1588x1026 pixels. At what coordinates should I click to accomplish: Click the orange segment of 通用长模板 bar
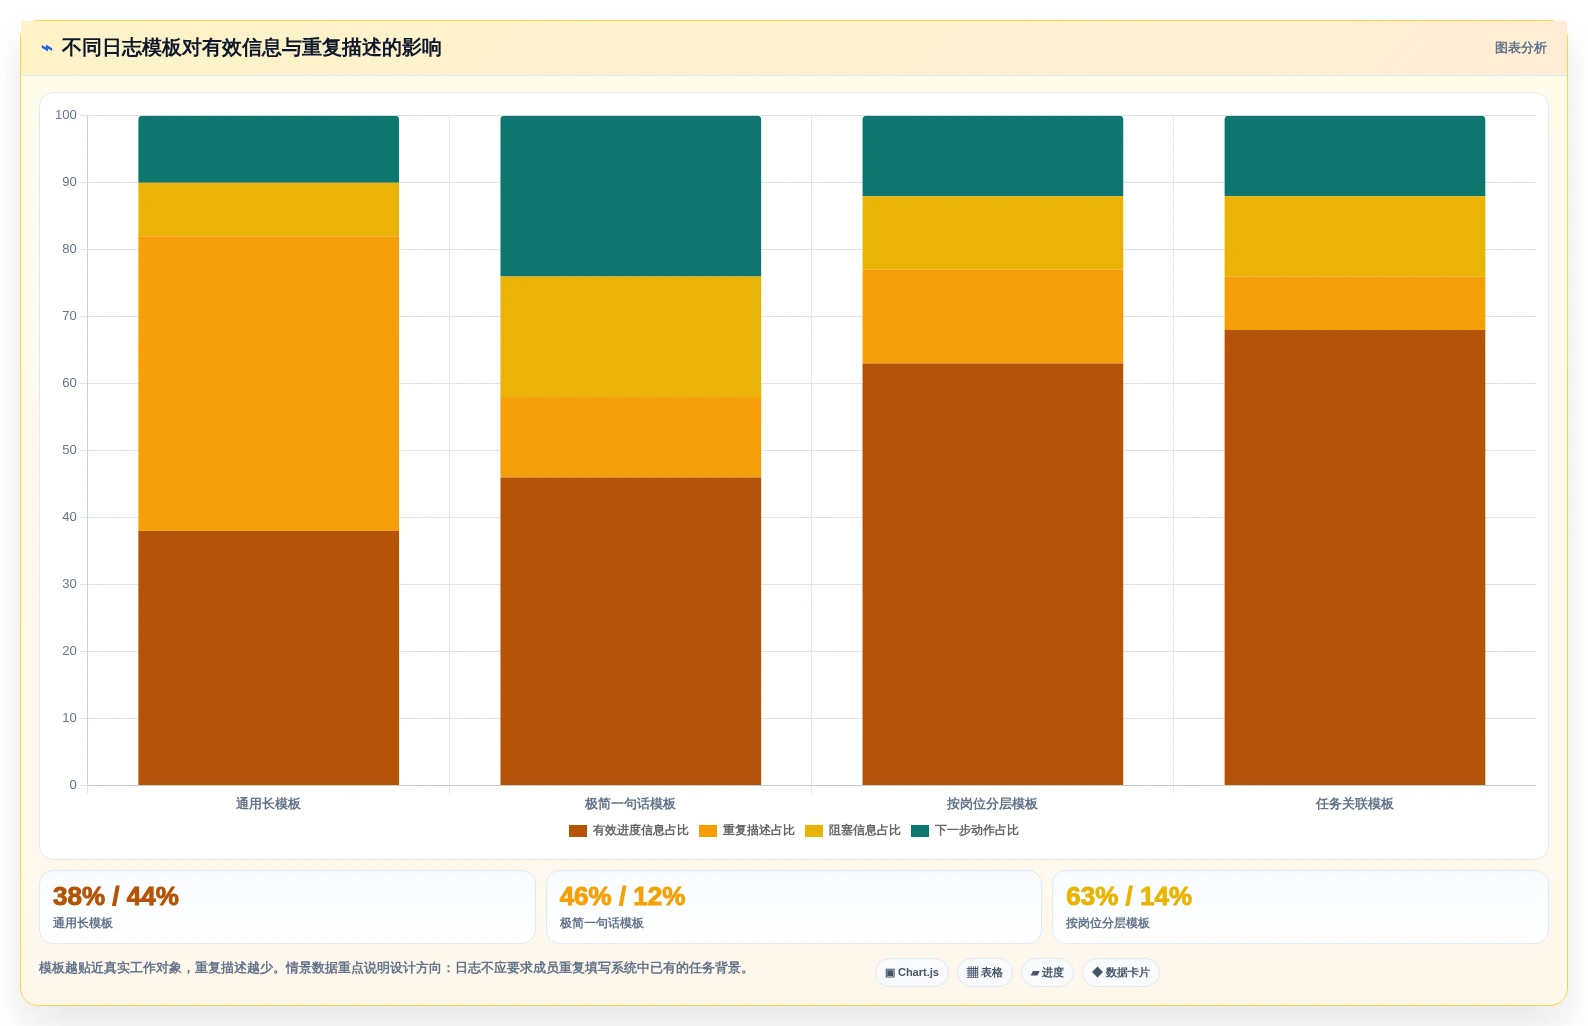coord(268,384)
